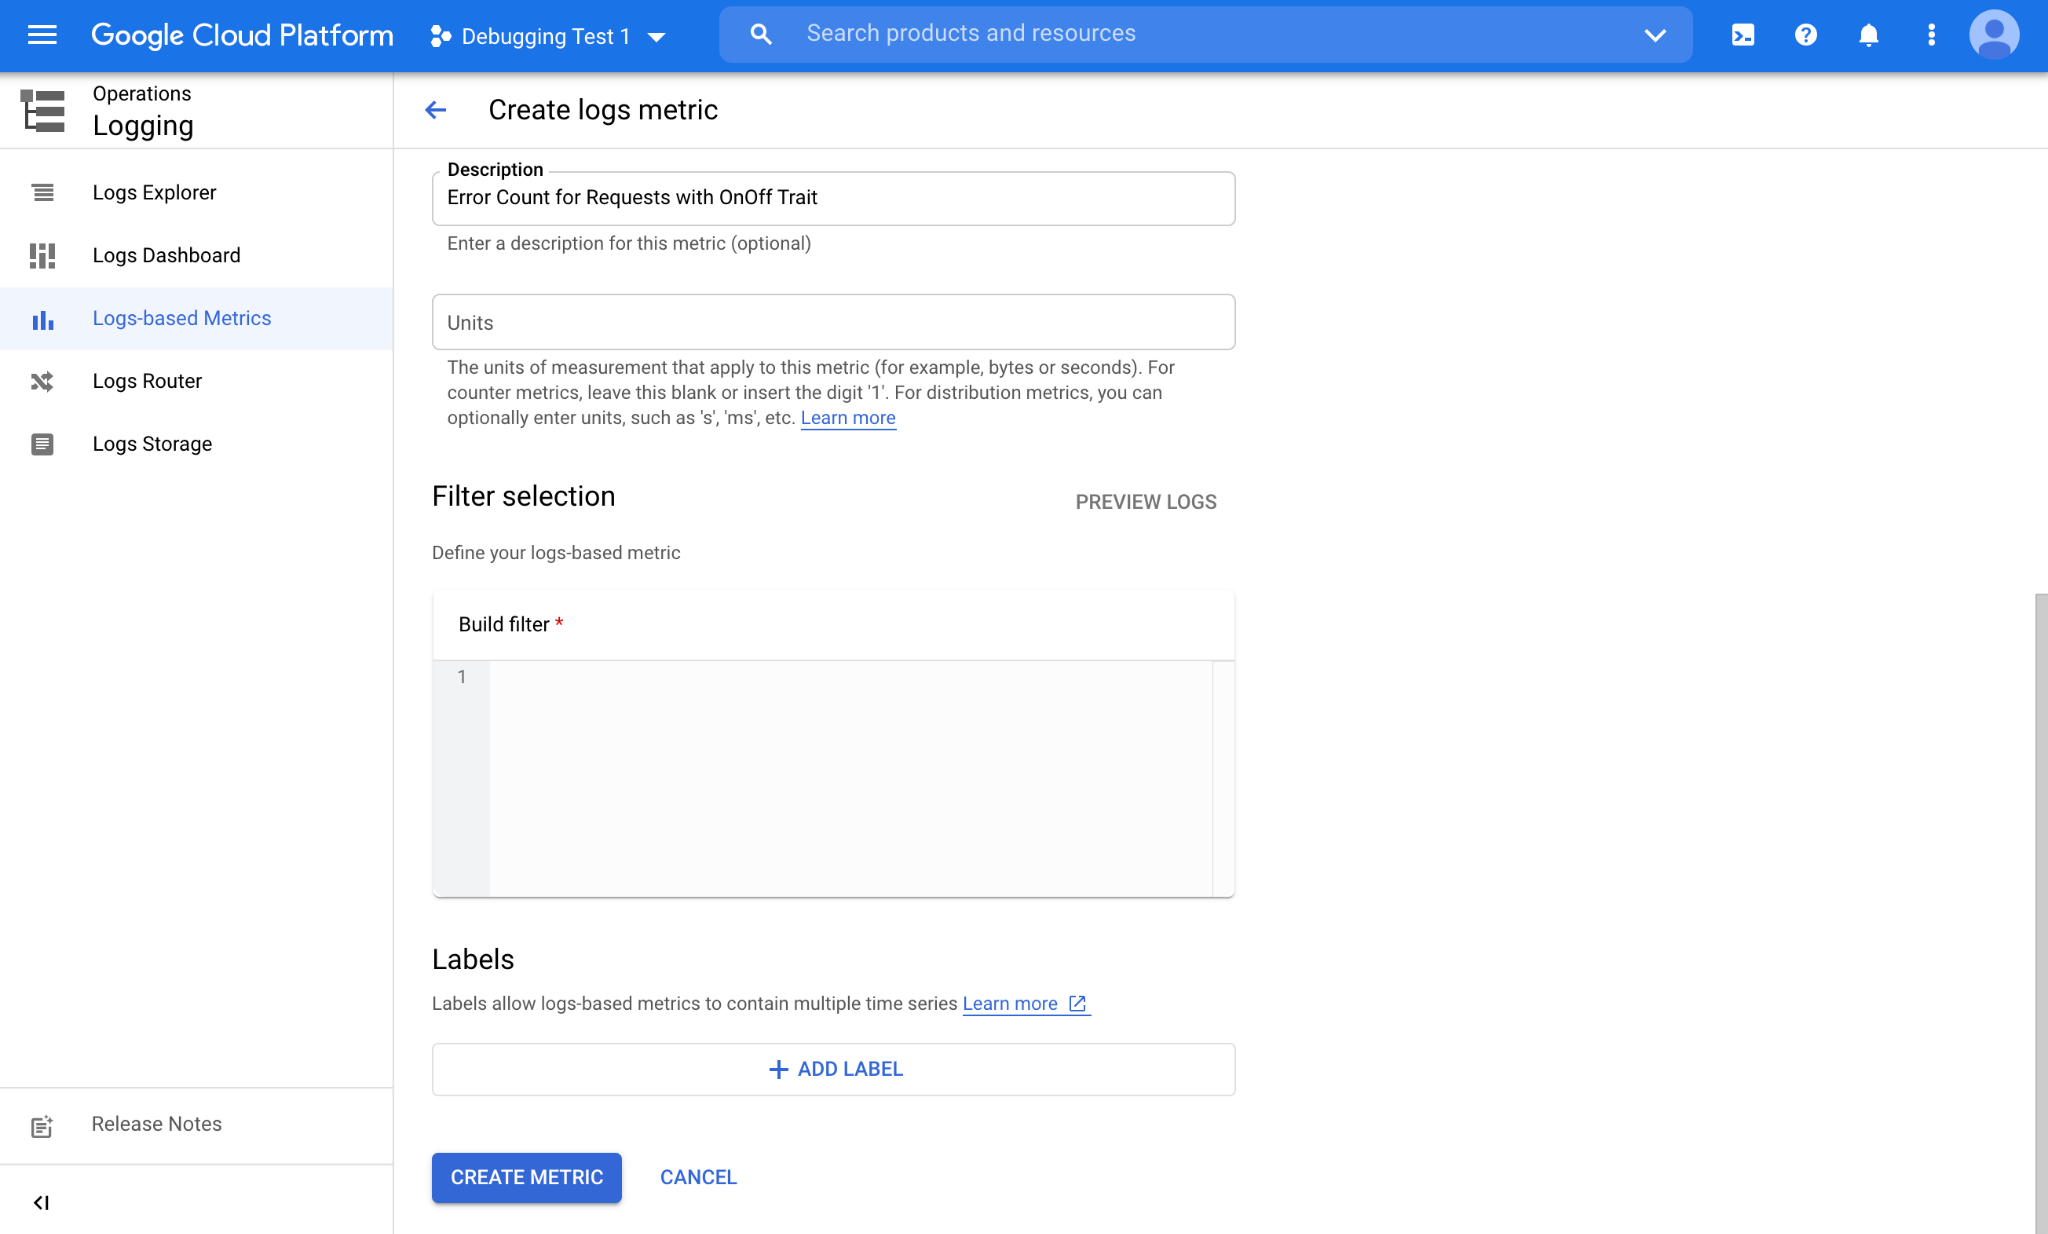Open the three-dot settings menu
This screenshot has height=1234, width=2048.
(x=1931, y=35)
